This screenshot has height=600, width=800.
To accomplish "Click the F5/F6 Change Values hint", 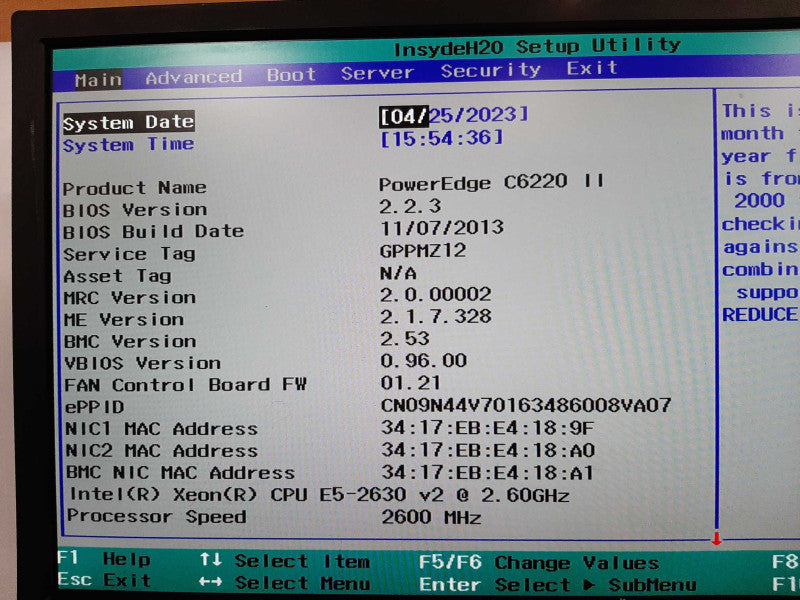I will pos(539,563).
